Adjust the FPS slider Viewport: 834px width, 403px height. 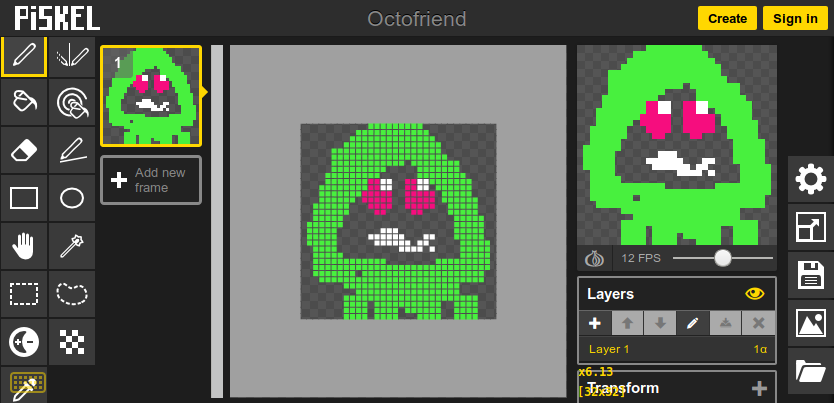click(x=722, y=258)
